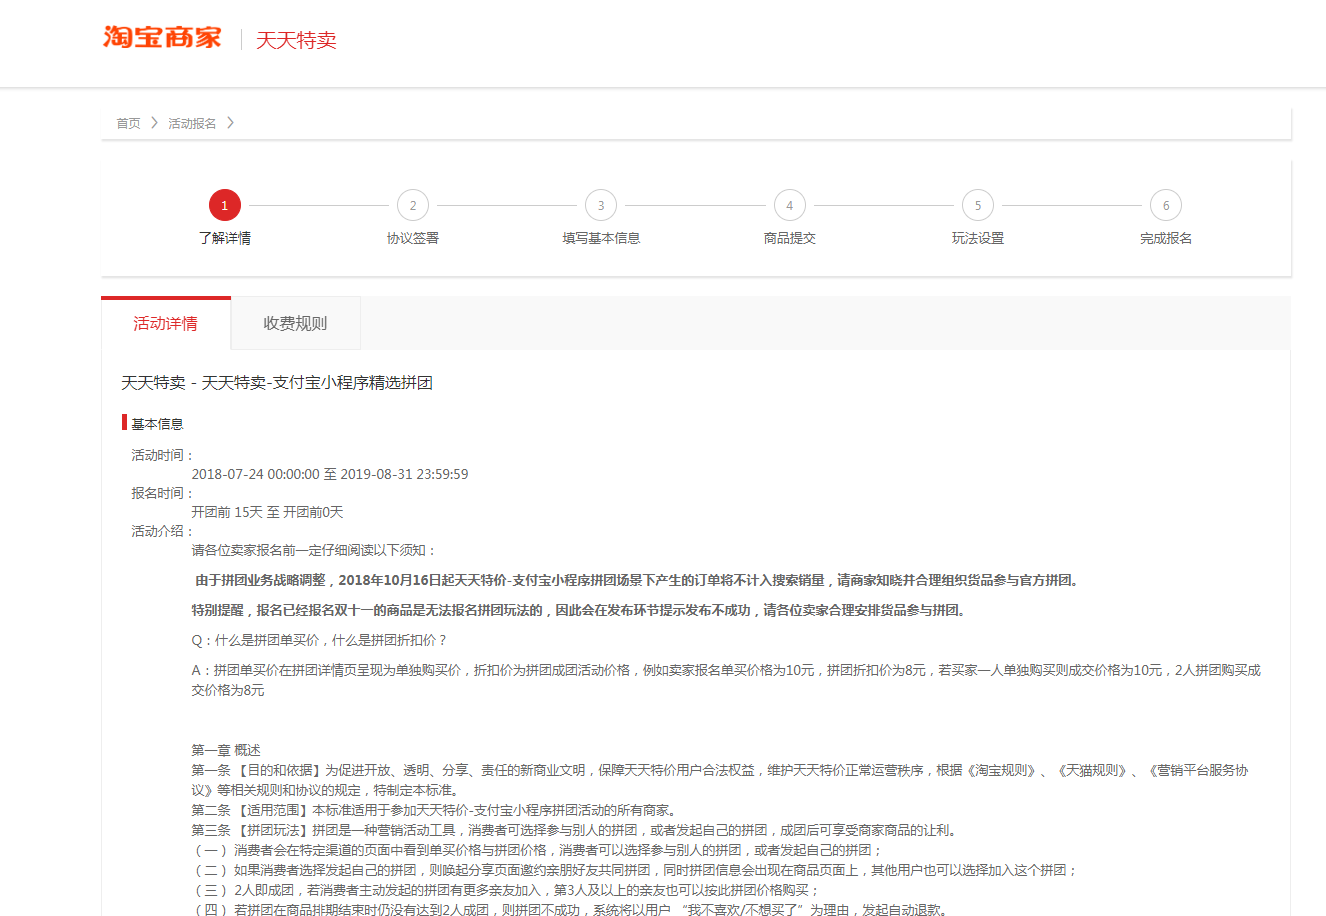
Task: Select step 5 circle 玩法设置
Action: (x=978, y=205)
